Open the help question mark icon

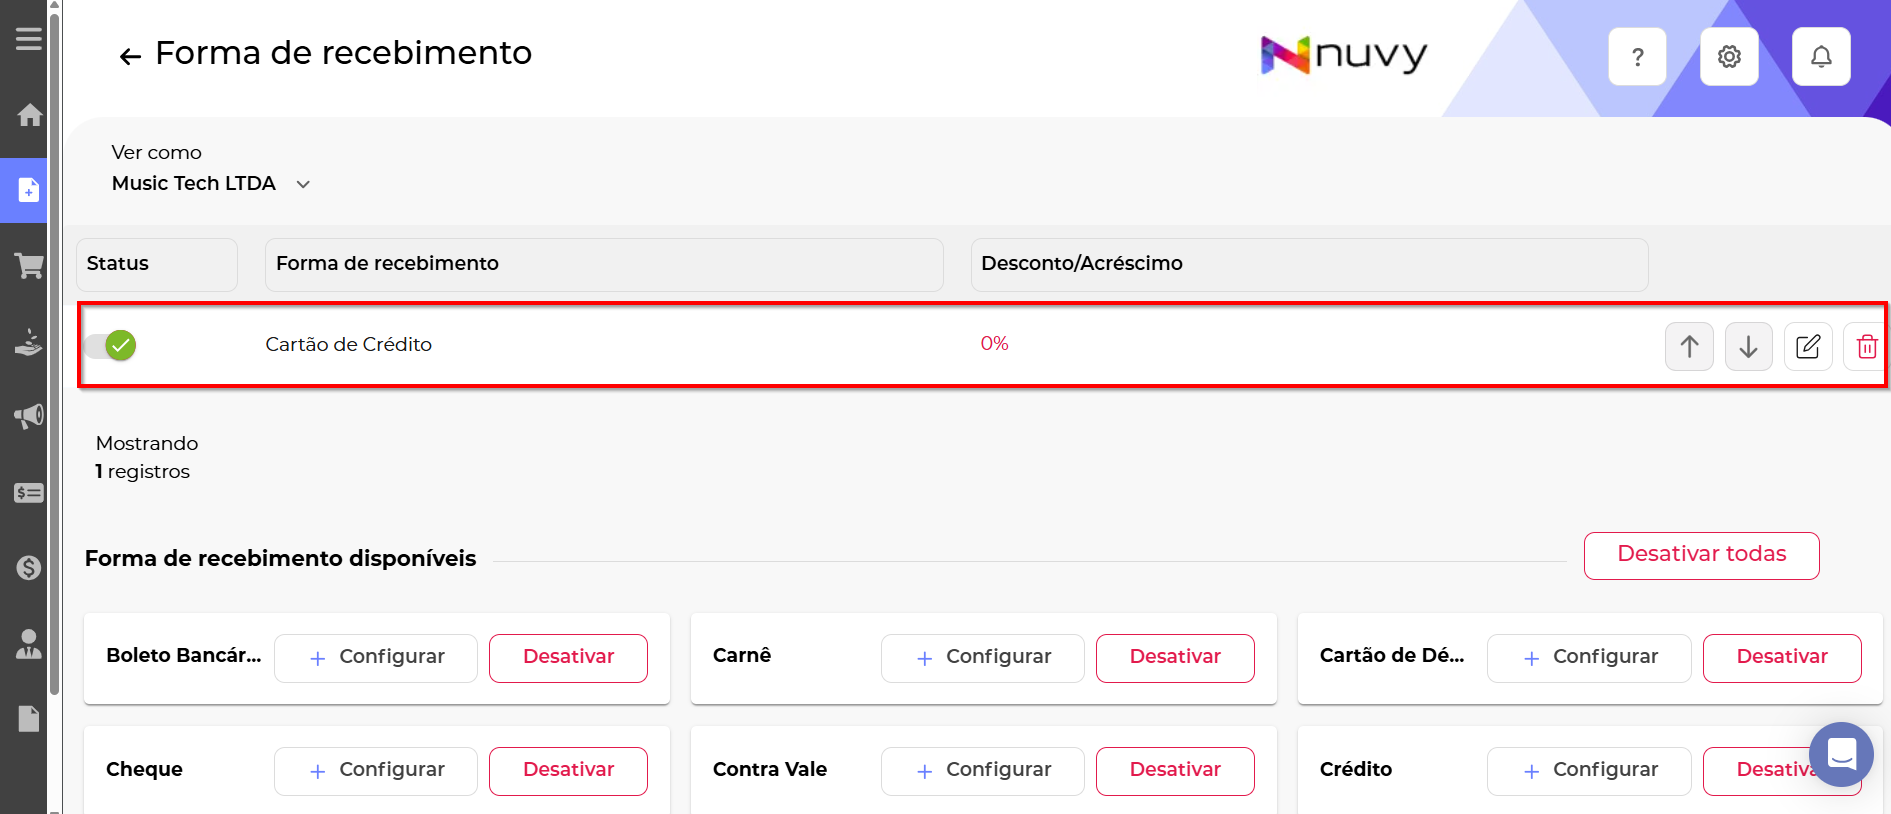[x=1637, y=57]
